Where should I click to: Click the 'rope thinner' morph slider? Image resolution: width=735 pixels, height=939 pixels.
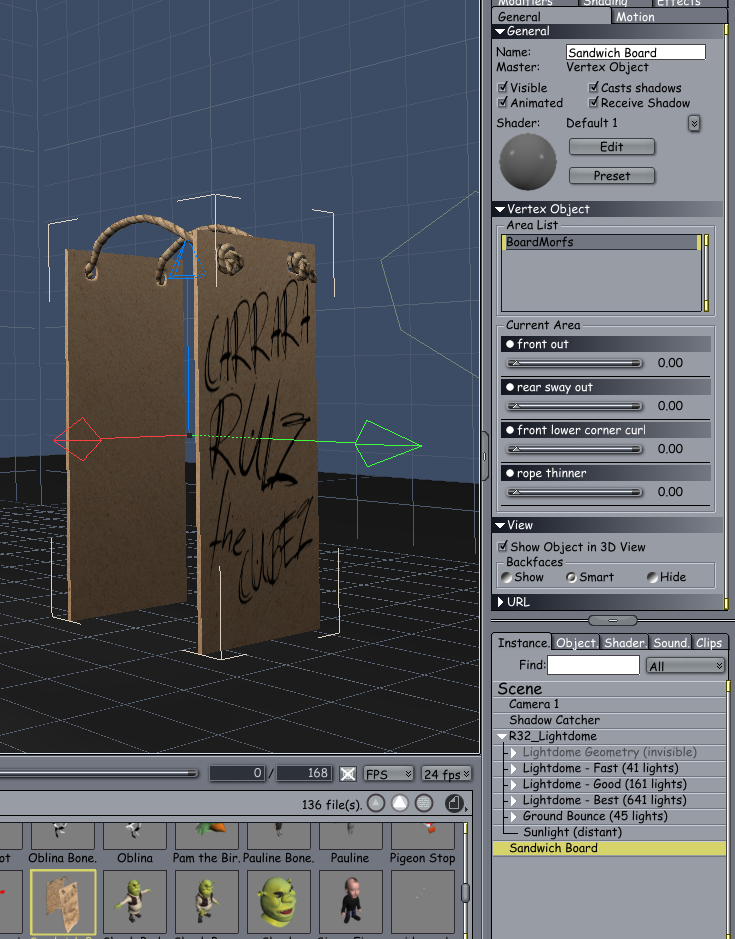574,492
